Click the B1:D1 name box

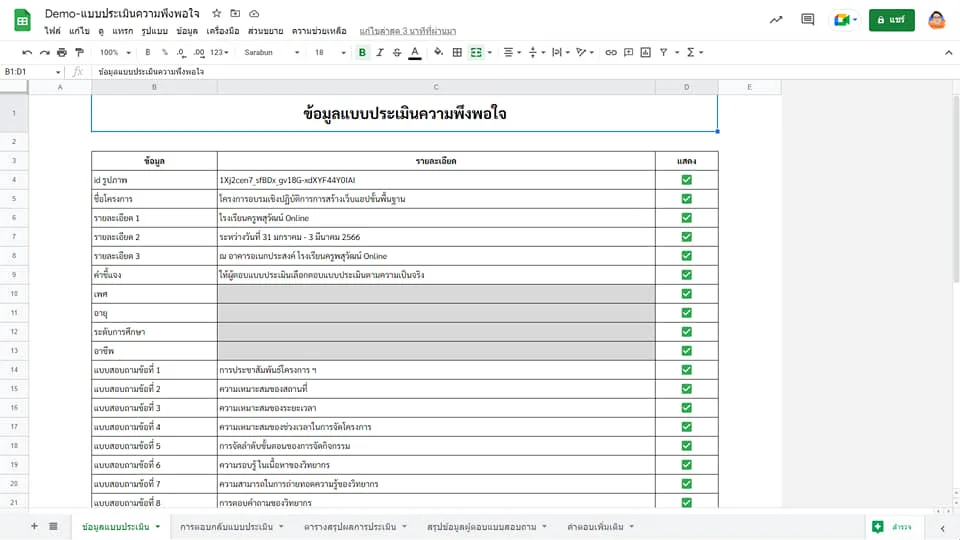31,72
